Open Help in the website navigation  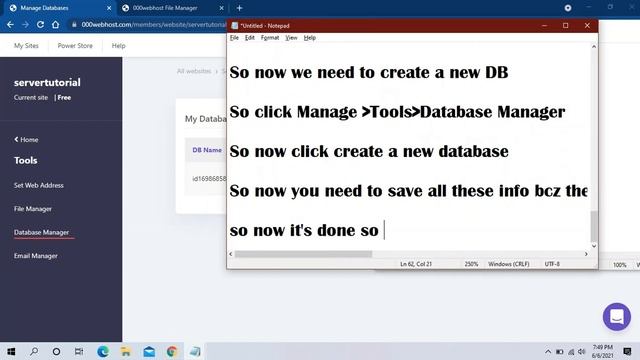pos(118,46)
